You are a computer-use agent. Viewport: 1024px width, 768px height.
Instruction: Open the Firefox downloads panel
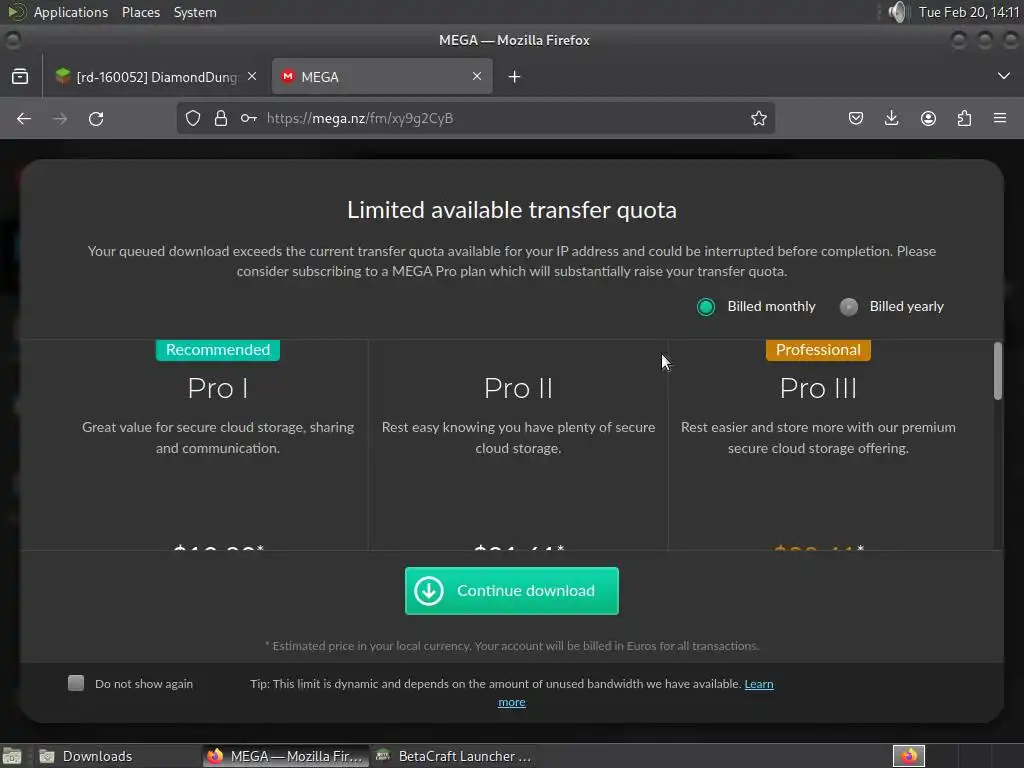click(891, 118)
